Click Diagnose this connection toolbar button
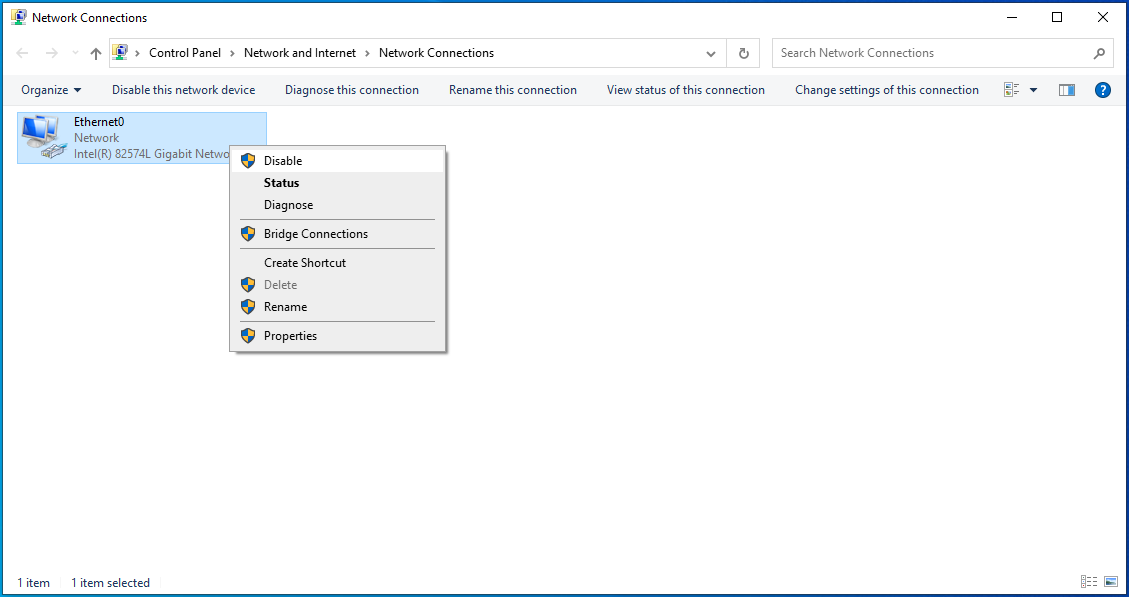 (352, 90)
